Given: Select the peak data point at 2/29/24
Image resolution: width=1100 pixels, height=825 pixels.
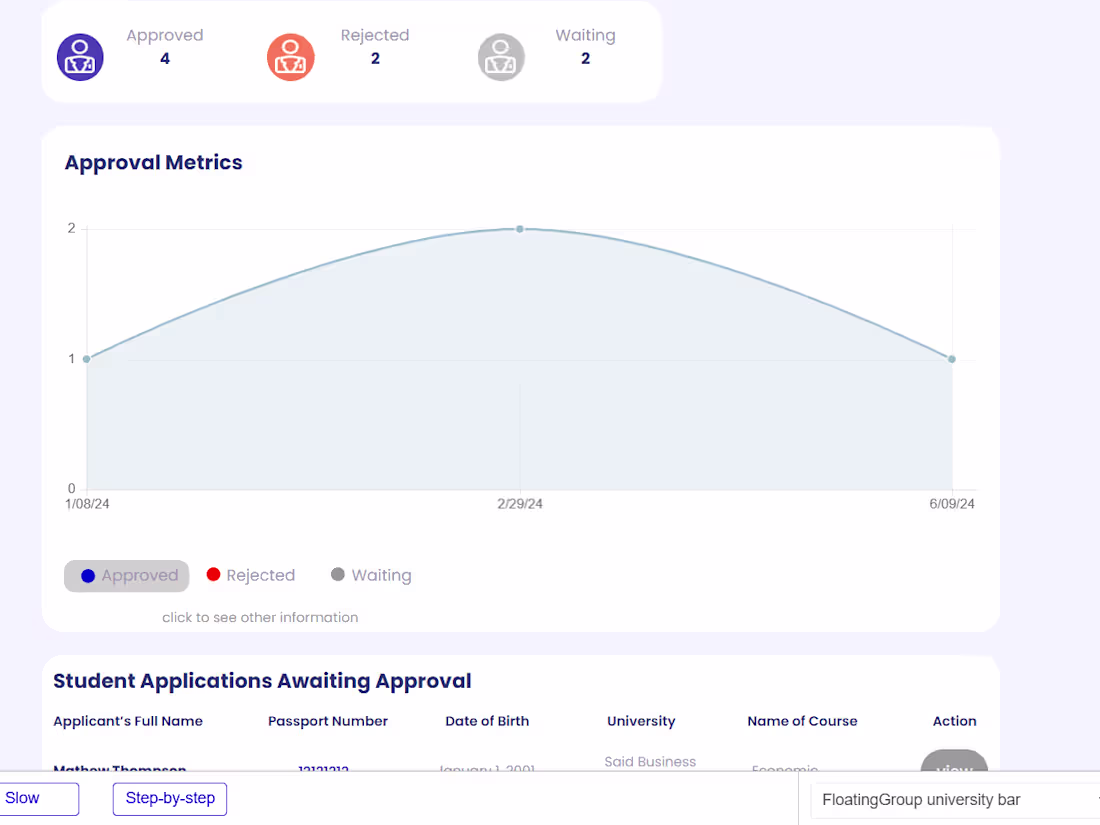Looking at the screenshot, I should pyautogui.click(x=519, y=228).
